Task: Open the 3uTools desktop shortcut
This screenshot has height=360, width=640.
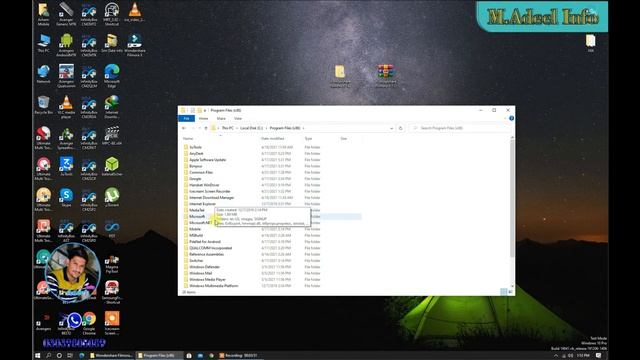Action: click(x=66, y=167)
